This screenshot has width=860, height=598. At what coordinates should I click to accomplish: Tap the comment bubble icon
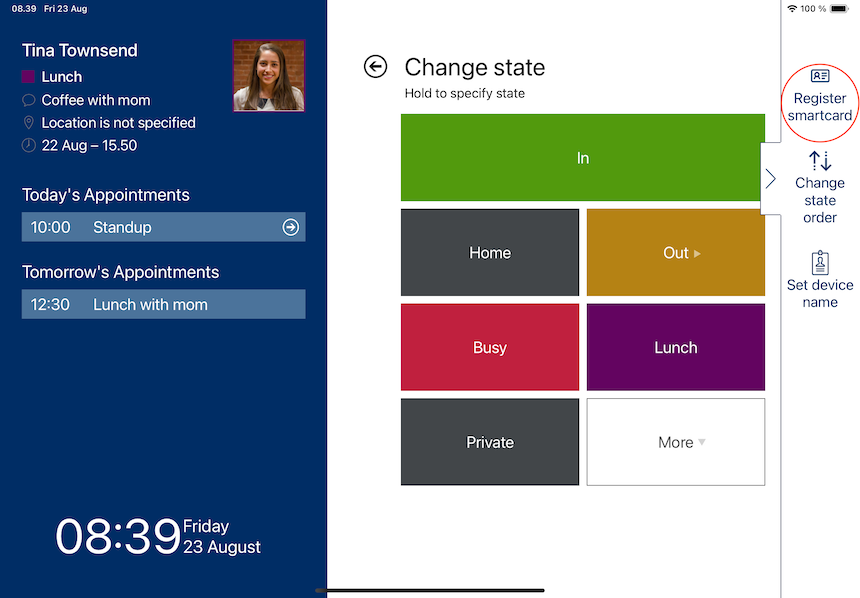tap(28, 100)
